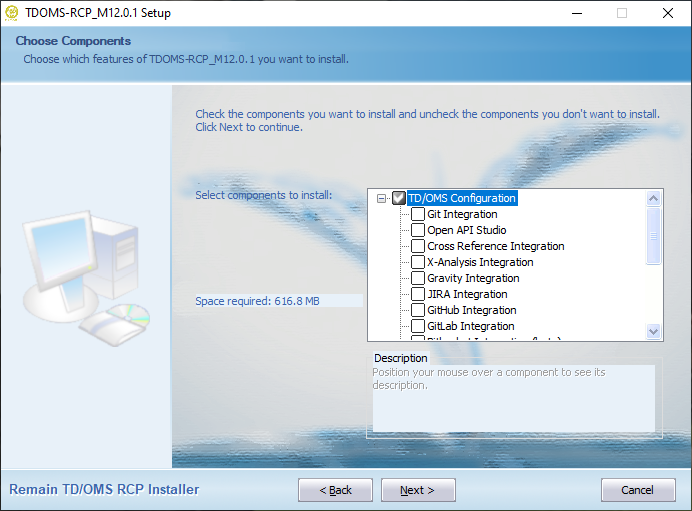Click the component list scrollbar thumb
The height and width of the screenshot is (511, 692).
pos(654,235)
